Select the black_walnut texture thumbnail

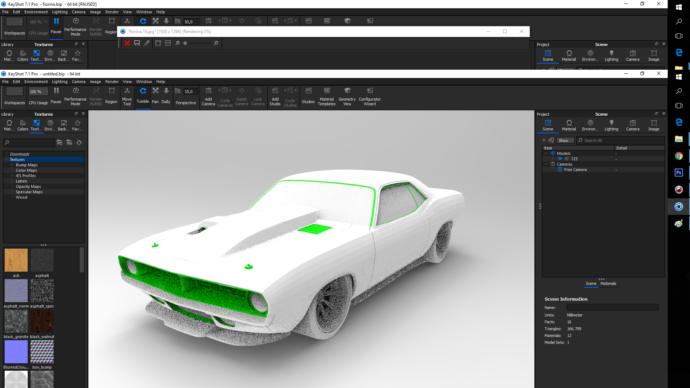[x=42, y=321]
